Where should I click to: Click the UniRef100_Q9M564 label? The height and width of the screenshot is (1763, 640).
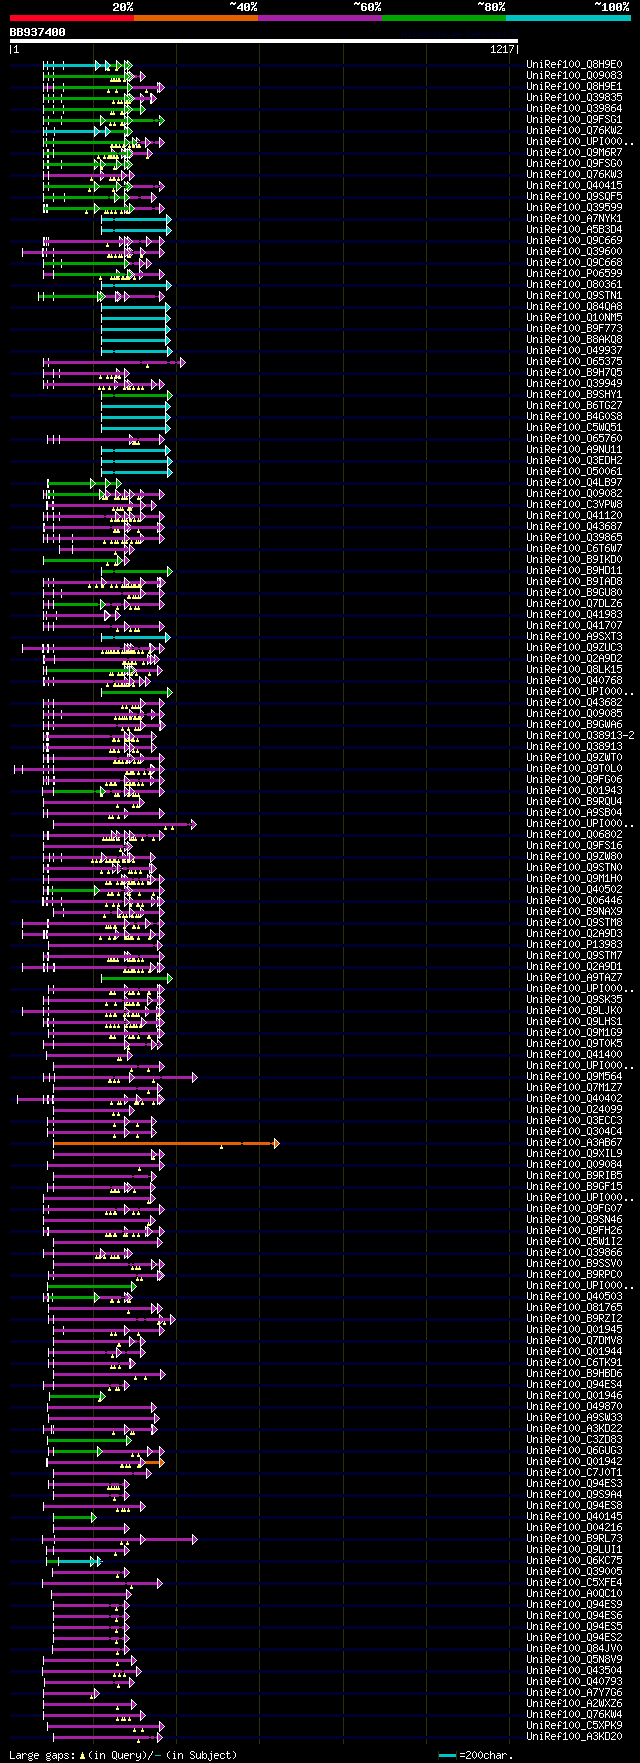pos(574,1077)
